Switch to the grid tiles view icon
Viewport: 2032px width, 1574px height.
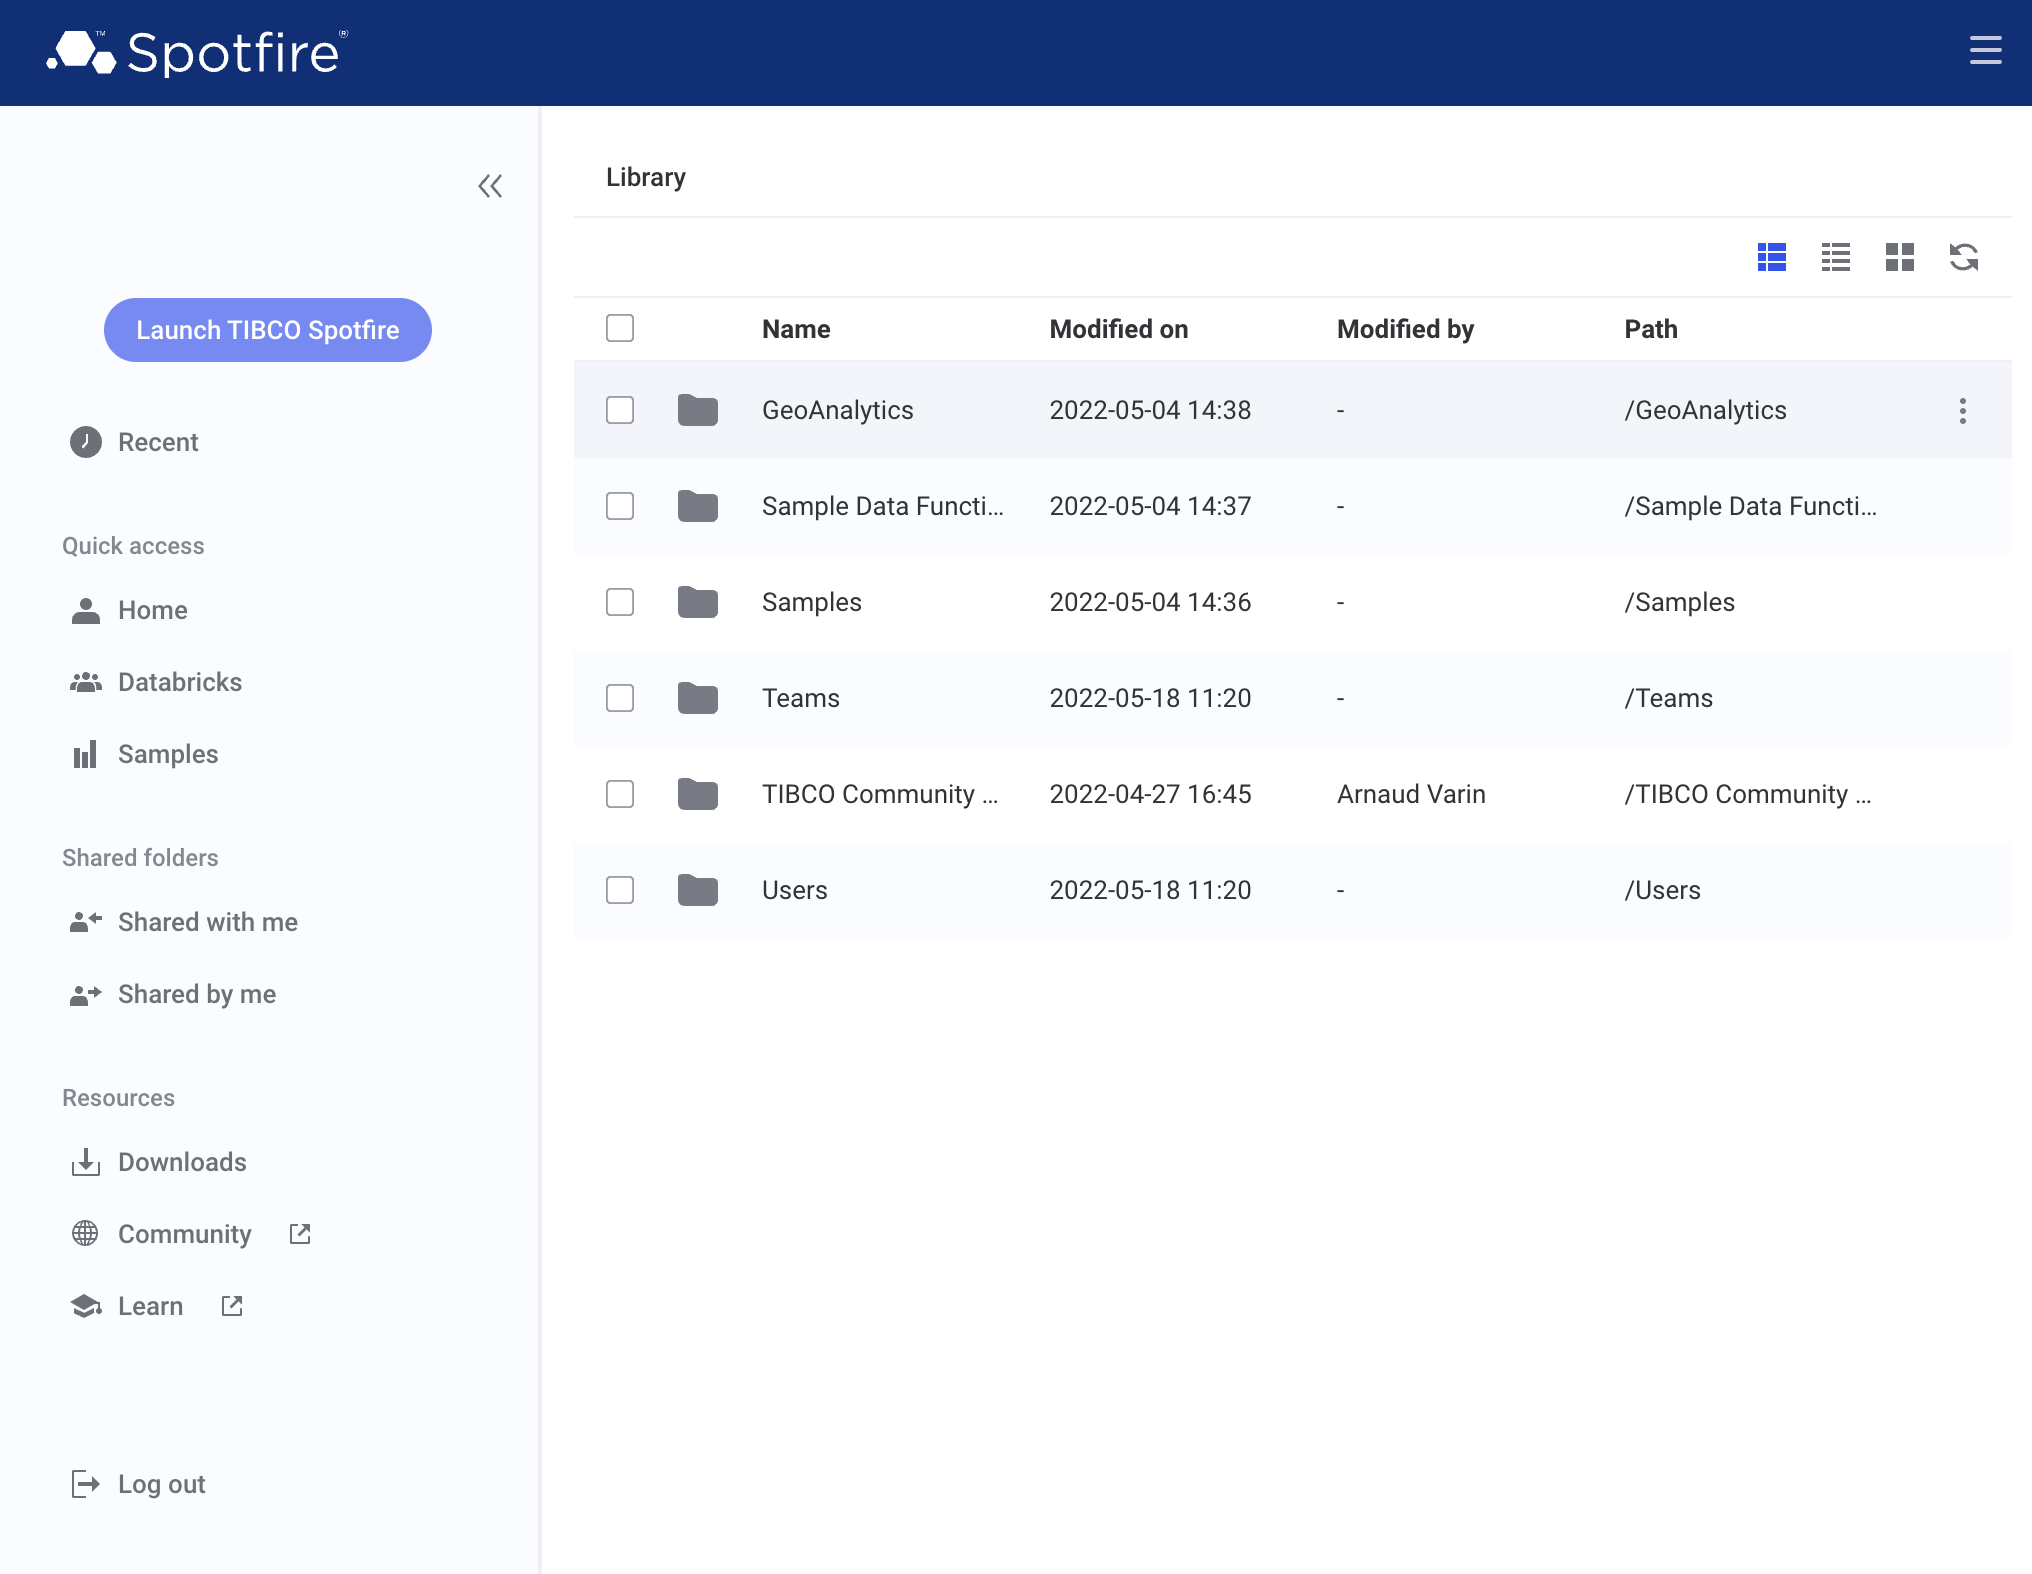[x=1899, y=257]
